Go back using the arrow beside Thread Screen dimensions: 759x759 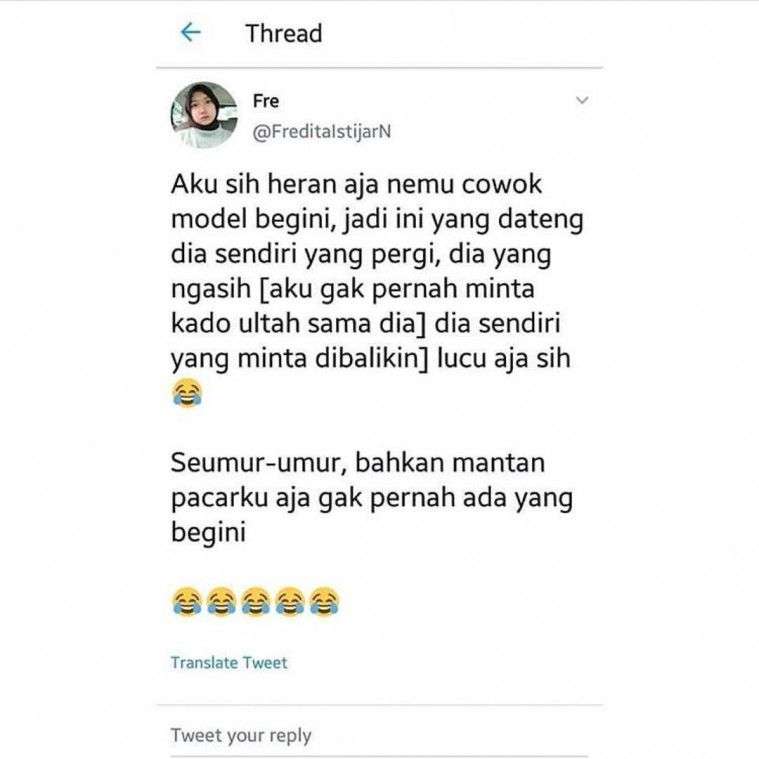[x=190, y=32]
